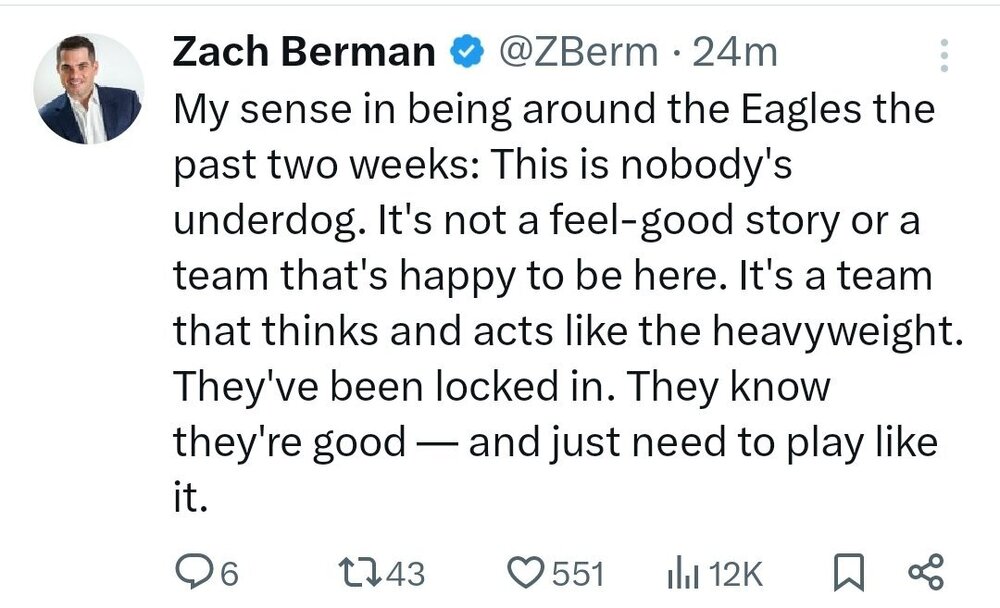The image size is (1000, 608).
Task: Open view analytics bar chart icon
Action: pos(681,573)
